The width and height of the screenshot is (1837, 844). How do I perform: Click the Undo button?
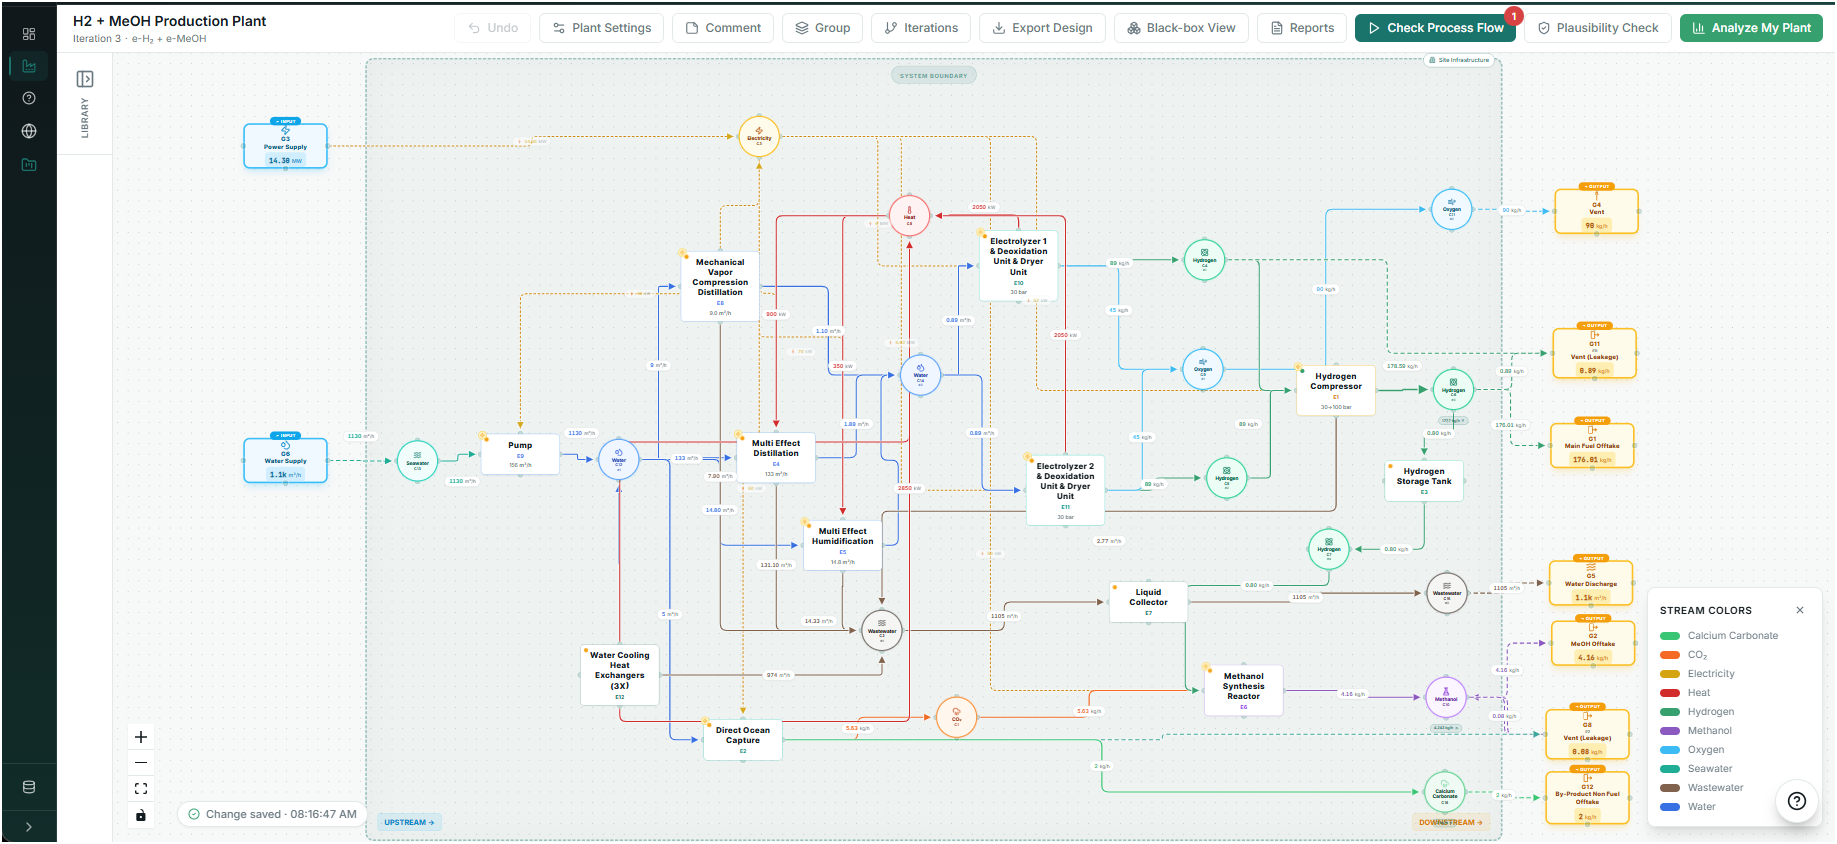pyautogui.click(x=493, y=28)
